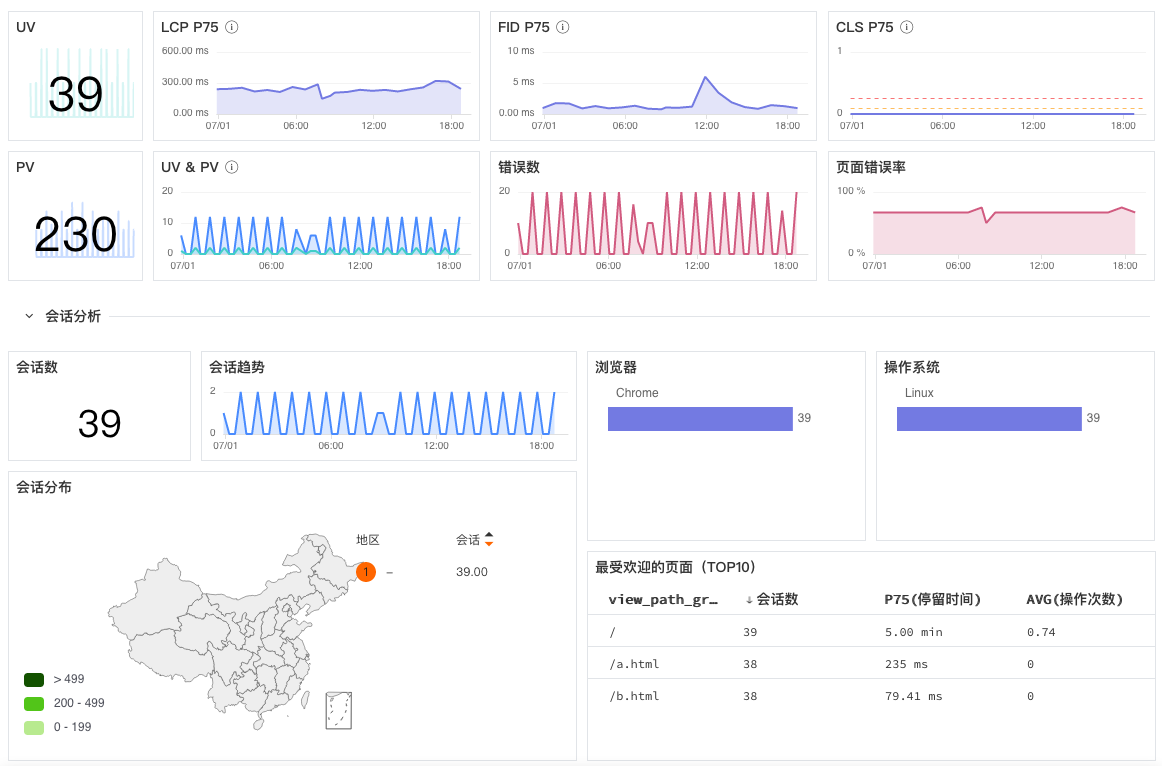
Task: Open the /a.html page row
Action: (871, 664)
